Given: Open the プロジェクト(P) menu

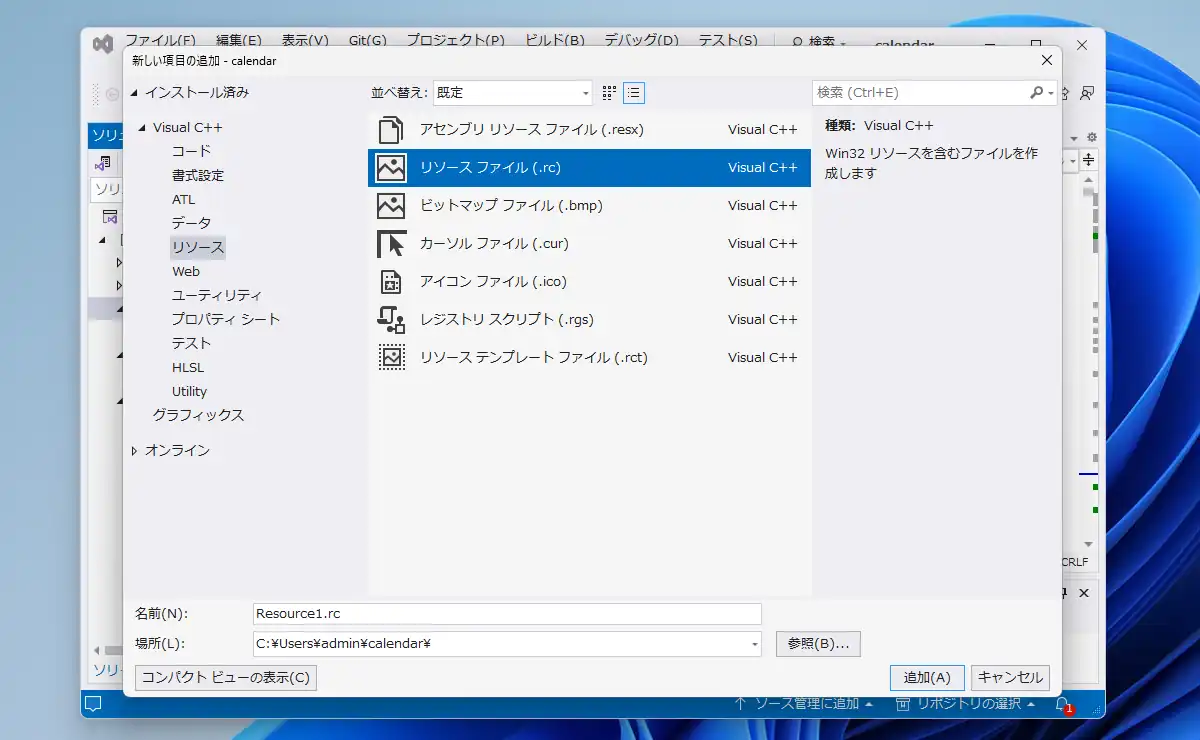Looking at the screenshot, I should coord(455,41).
